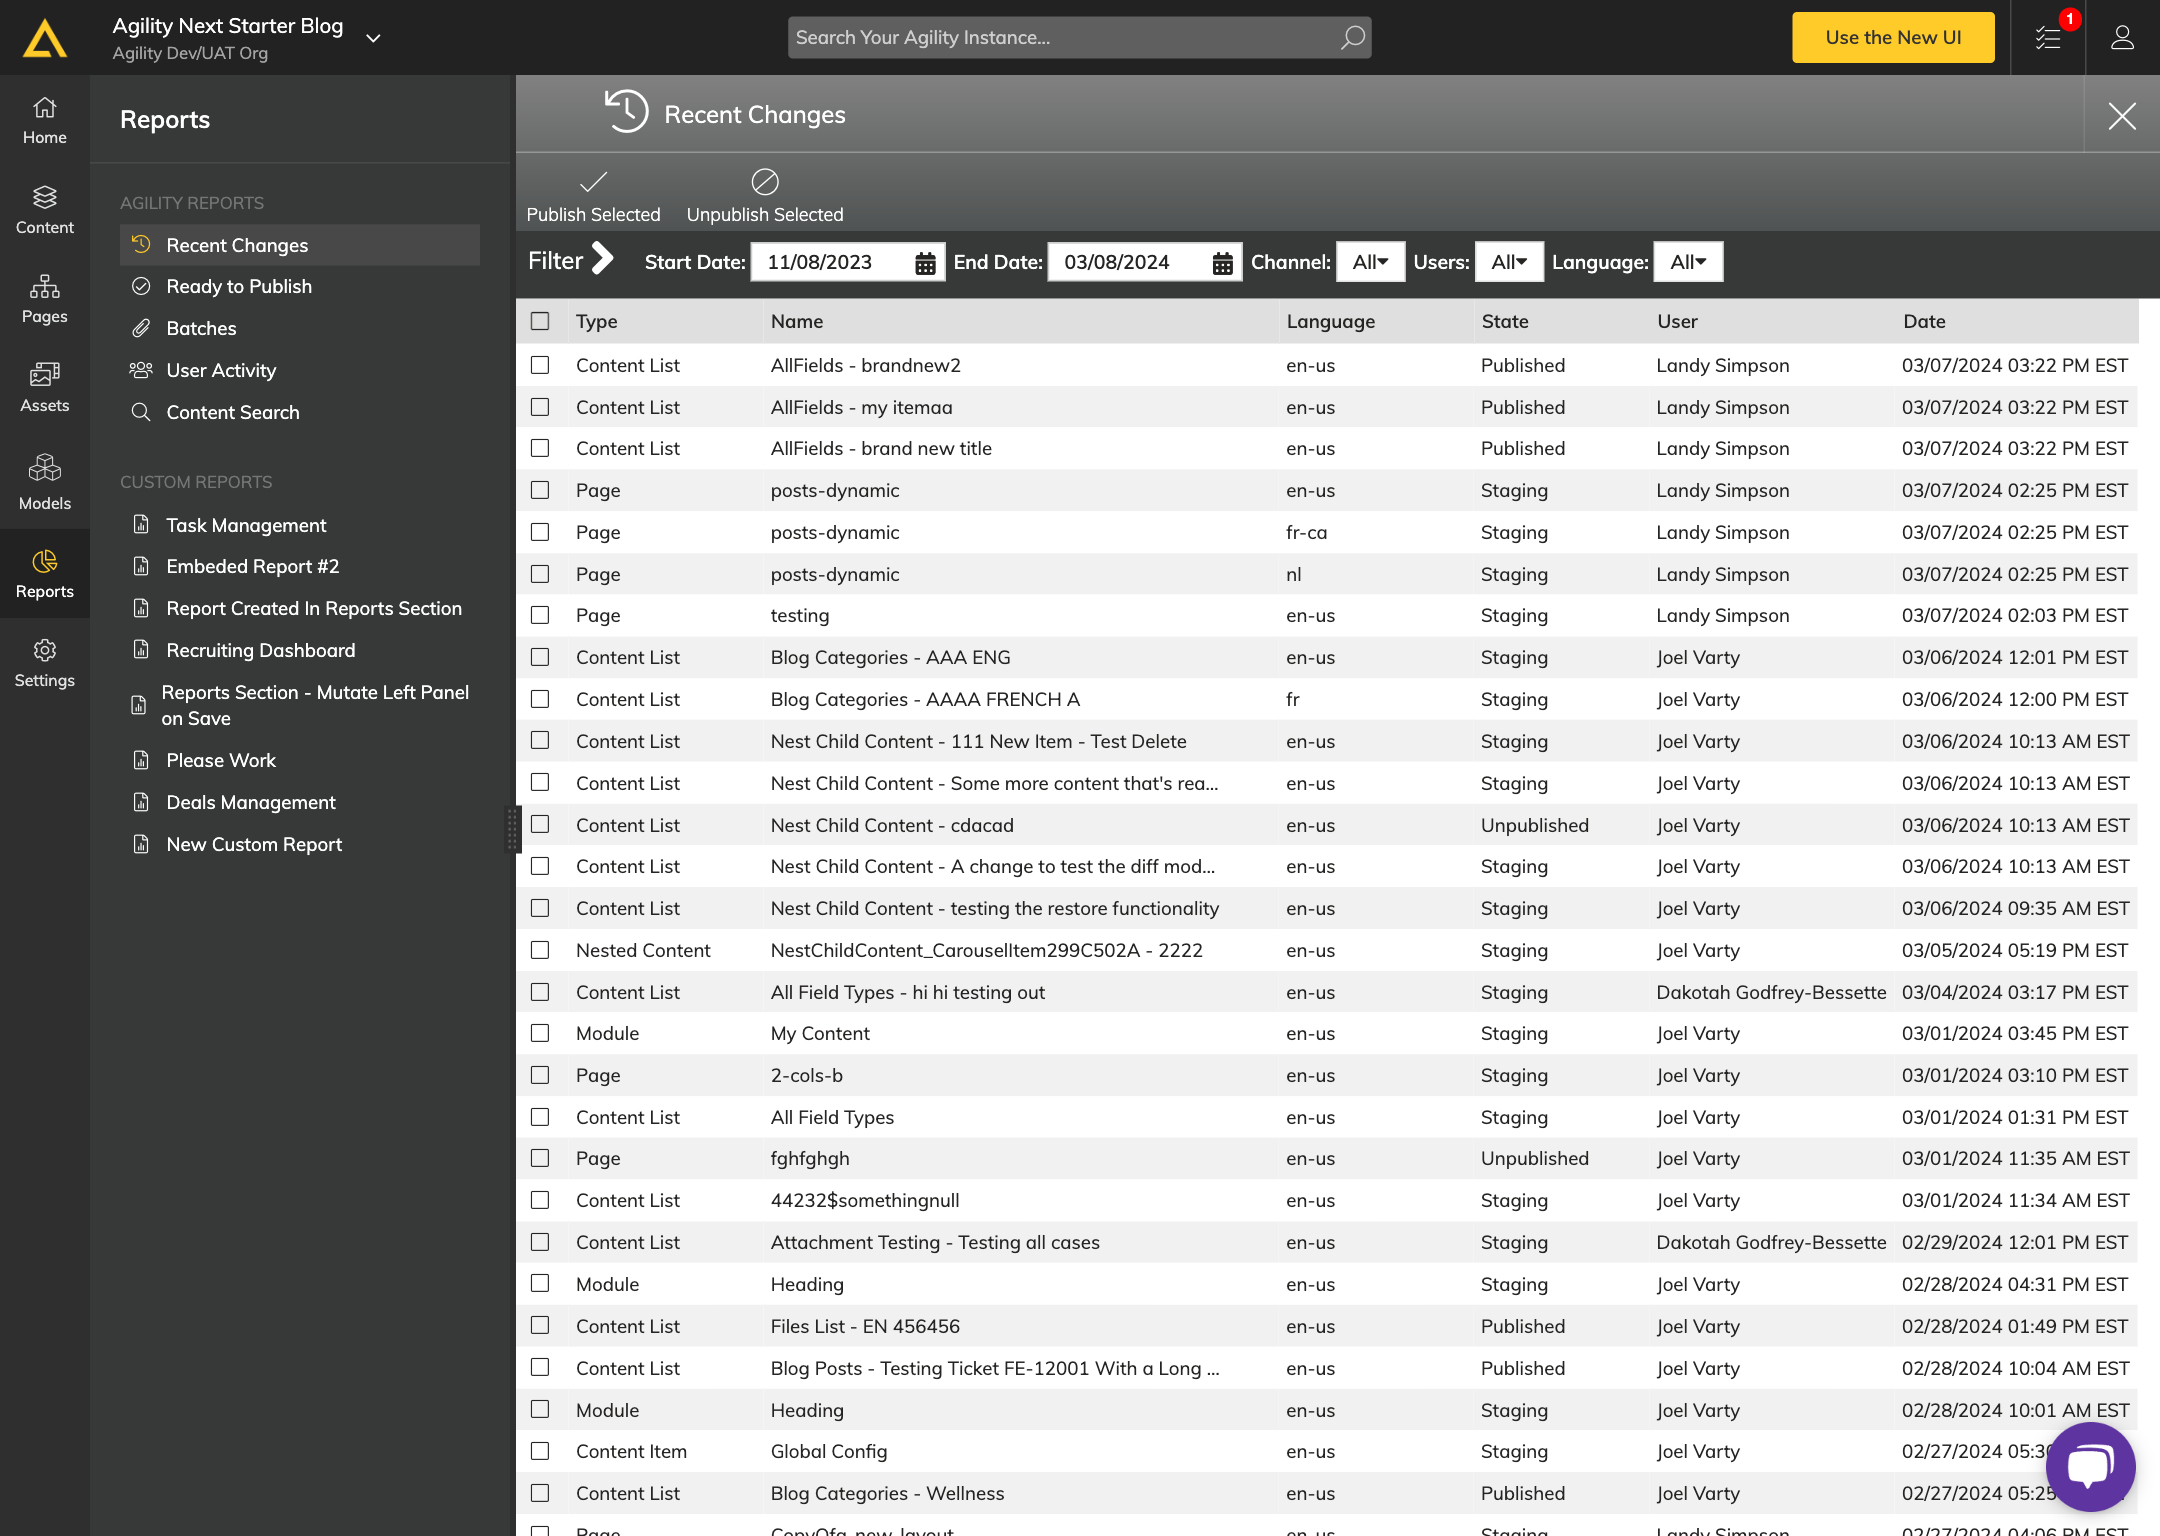Expand the Channel filter dropdown
Screen dimensions: 2160x1536
click(1370, 262)
